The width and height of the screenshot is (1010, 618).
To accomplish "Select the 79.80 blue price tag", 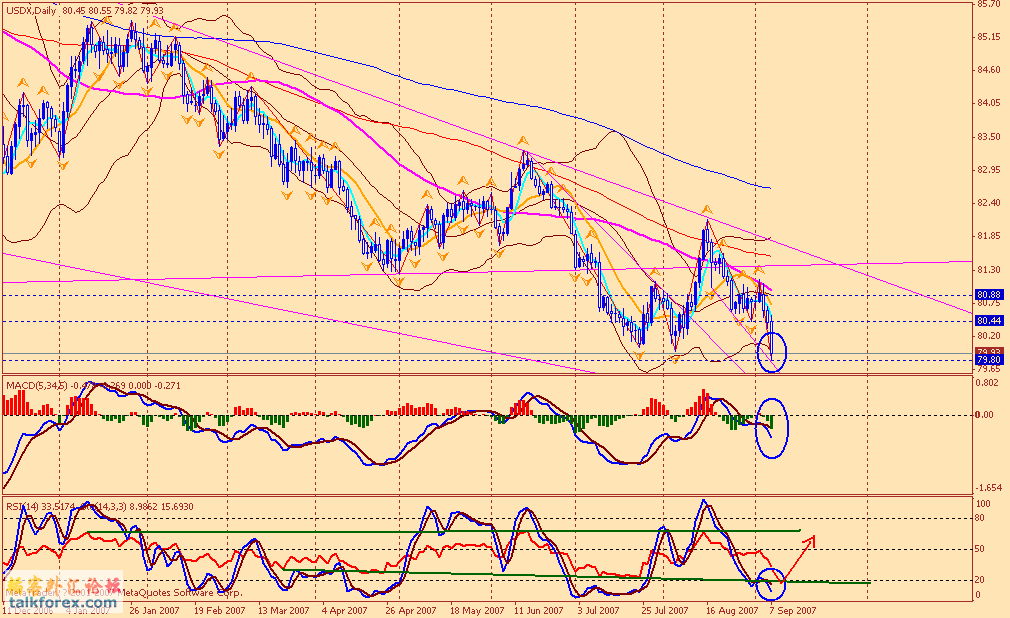I will pos(989,360).
